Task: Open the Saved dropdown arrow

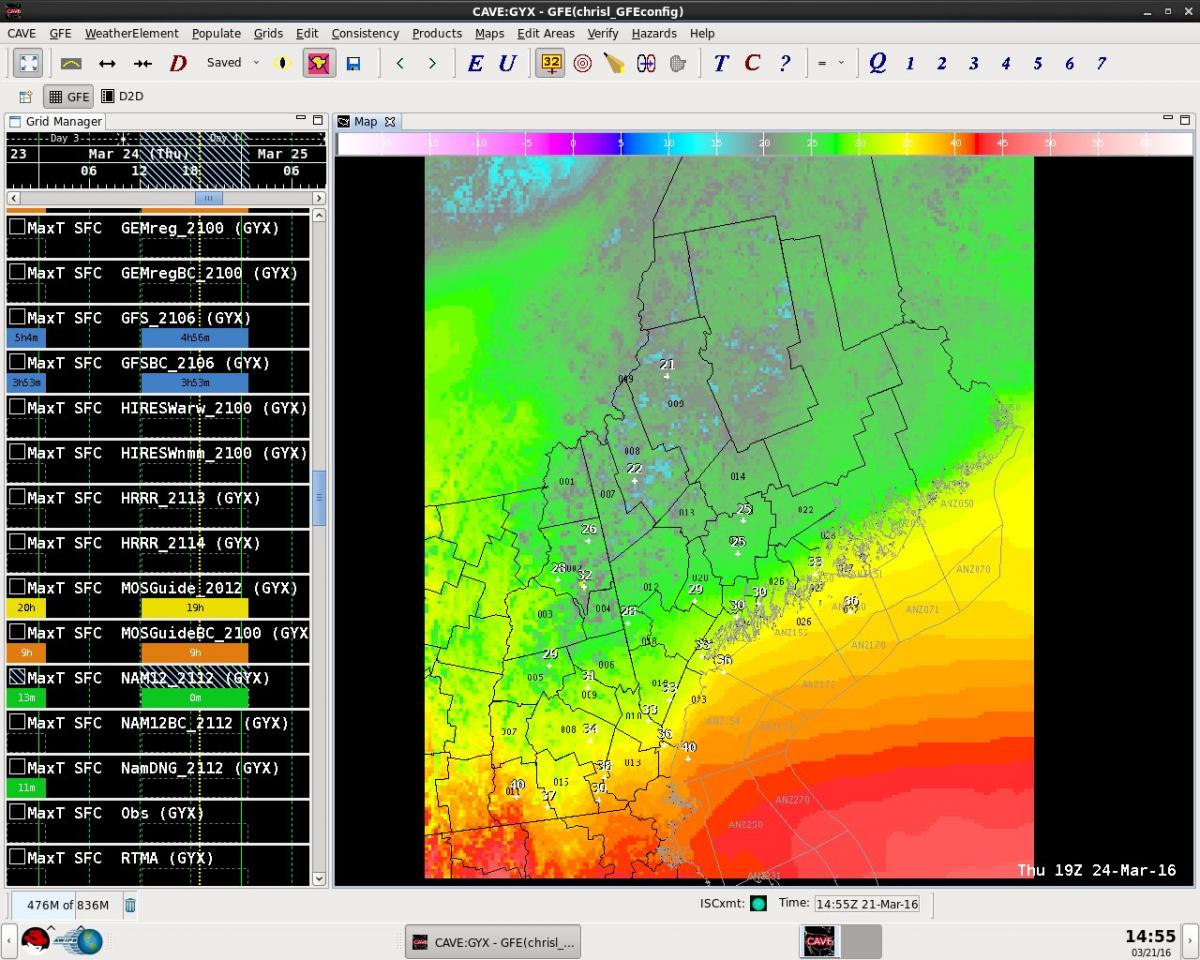Action: pyautogui.click(x=256, y=63)
